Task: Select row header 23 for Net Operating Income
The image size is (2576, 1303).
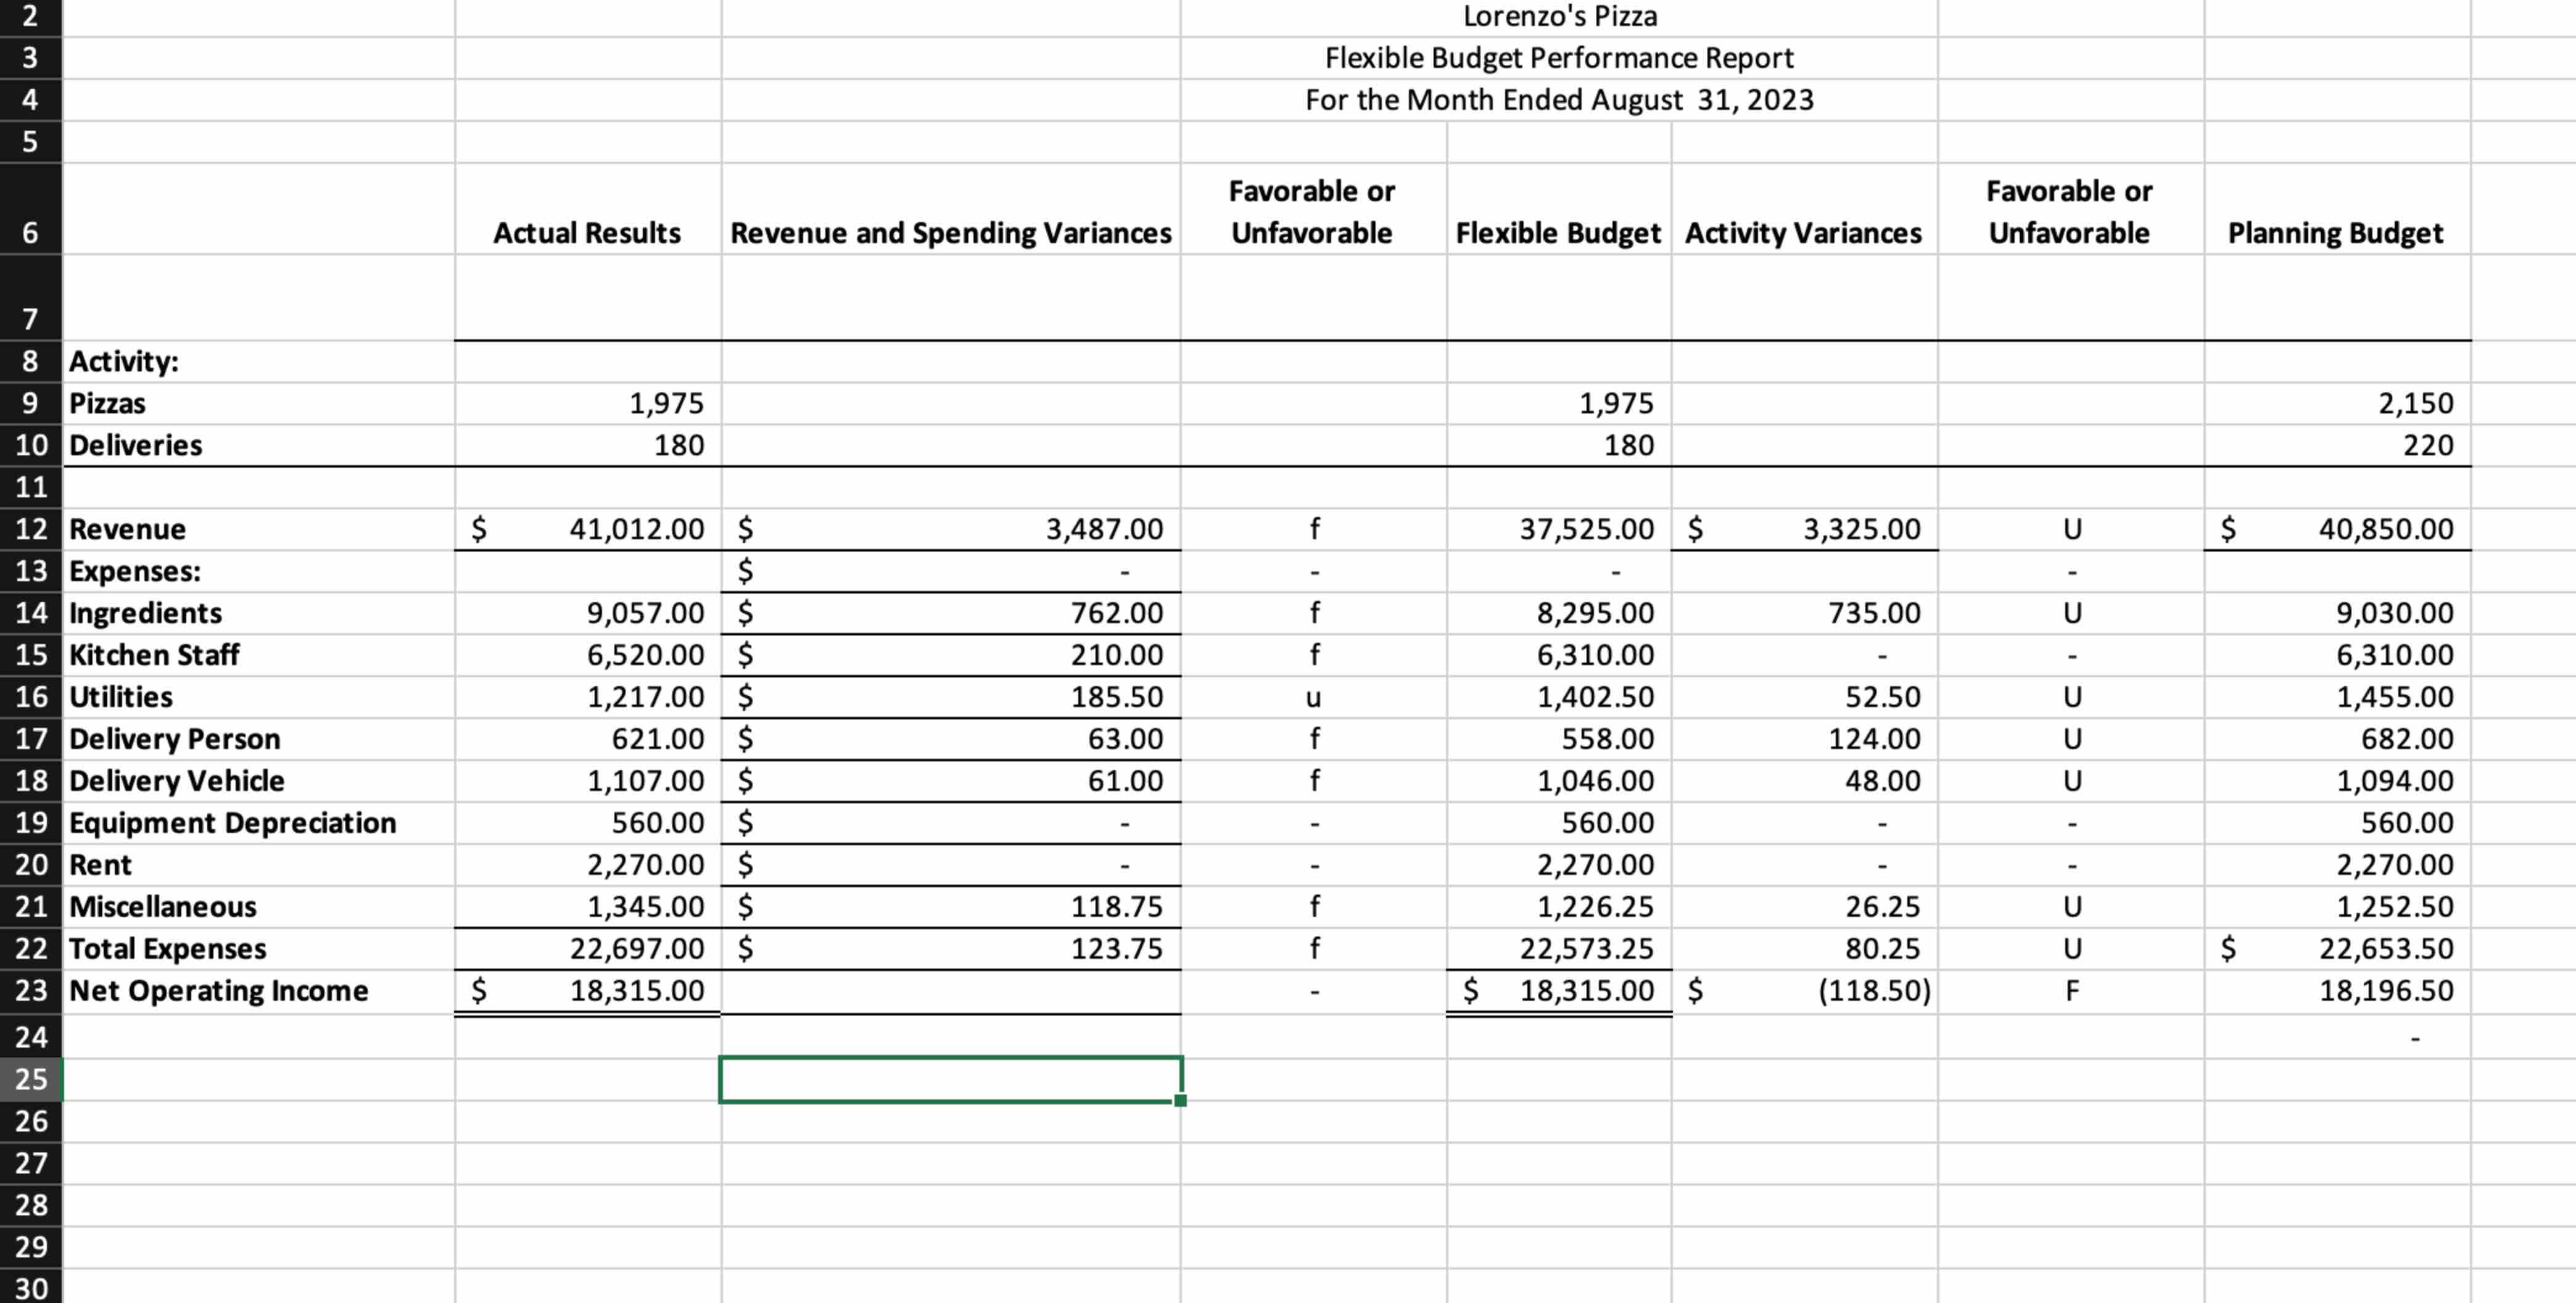Action: 30,990
